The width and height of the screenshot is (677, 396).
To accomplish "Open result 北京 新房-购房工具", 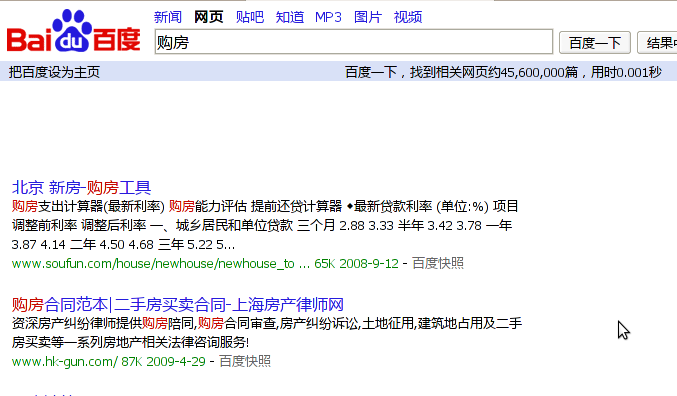I will click(81, 187).
